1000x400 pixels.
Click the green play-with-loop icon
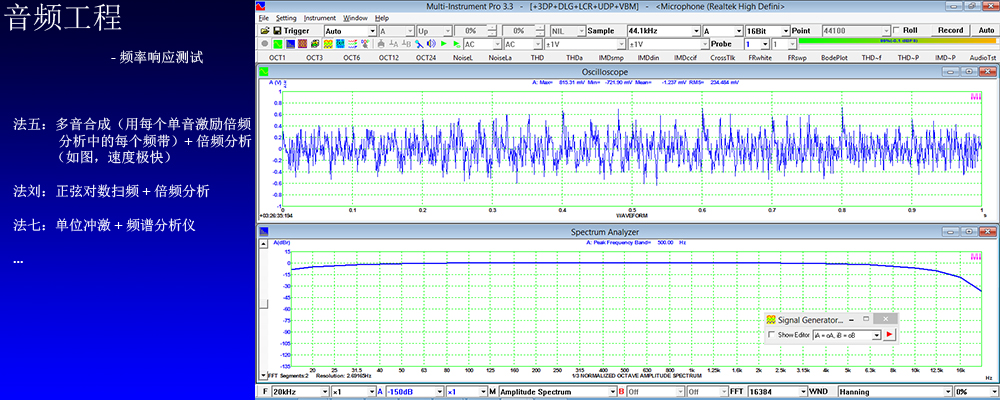pos(457,44)
